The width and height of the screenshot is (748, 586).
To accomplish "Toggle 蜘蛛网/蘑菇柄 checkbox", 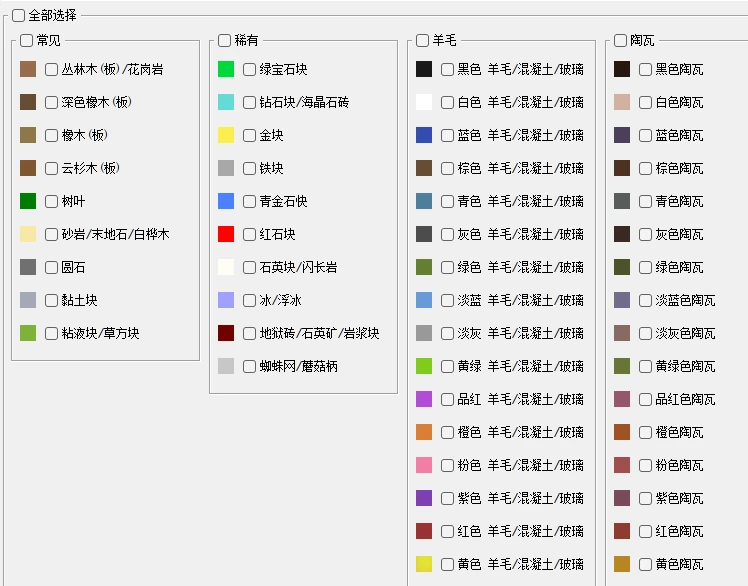I will tap(249, 366).
